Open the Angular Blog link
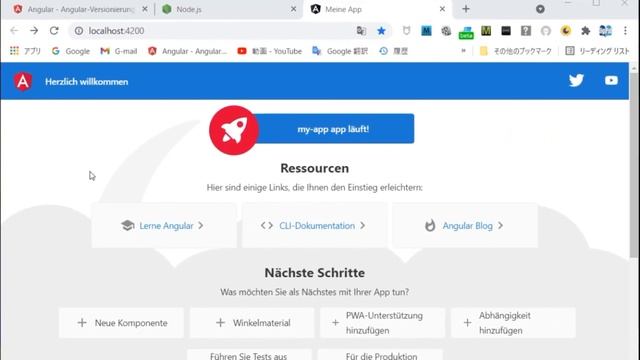640x360 pixels. click(x=465, y=225)
